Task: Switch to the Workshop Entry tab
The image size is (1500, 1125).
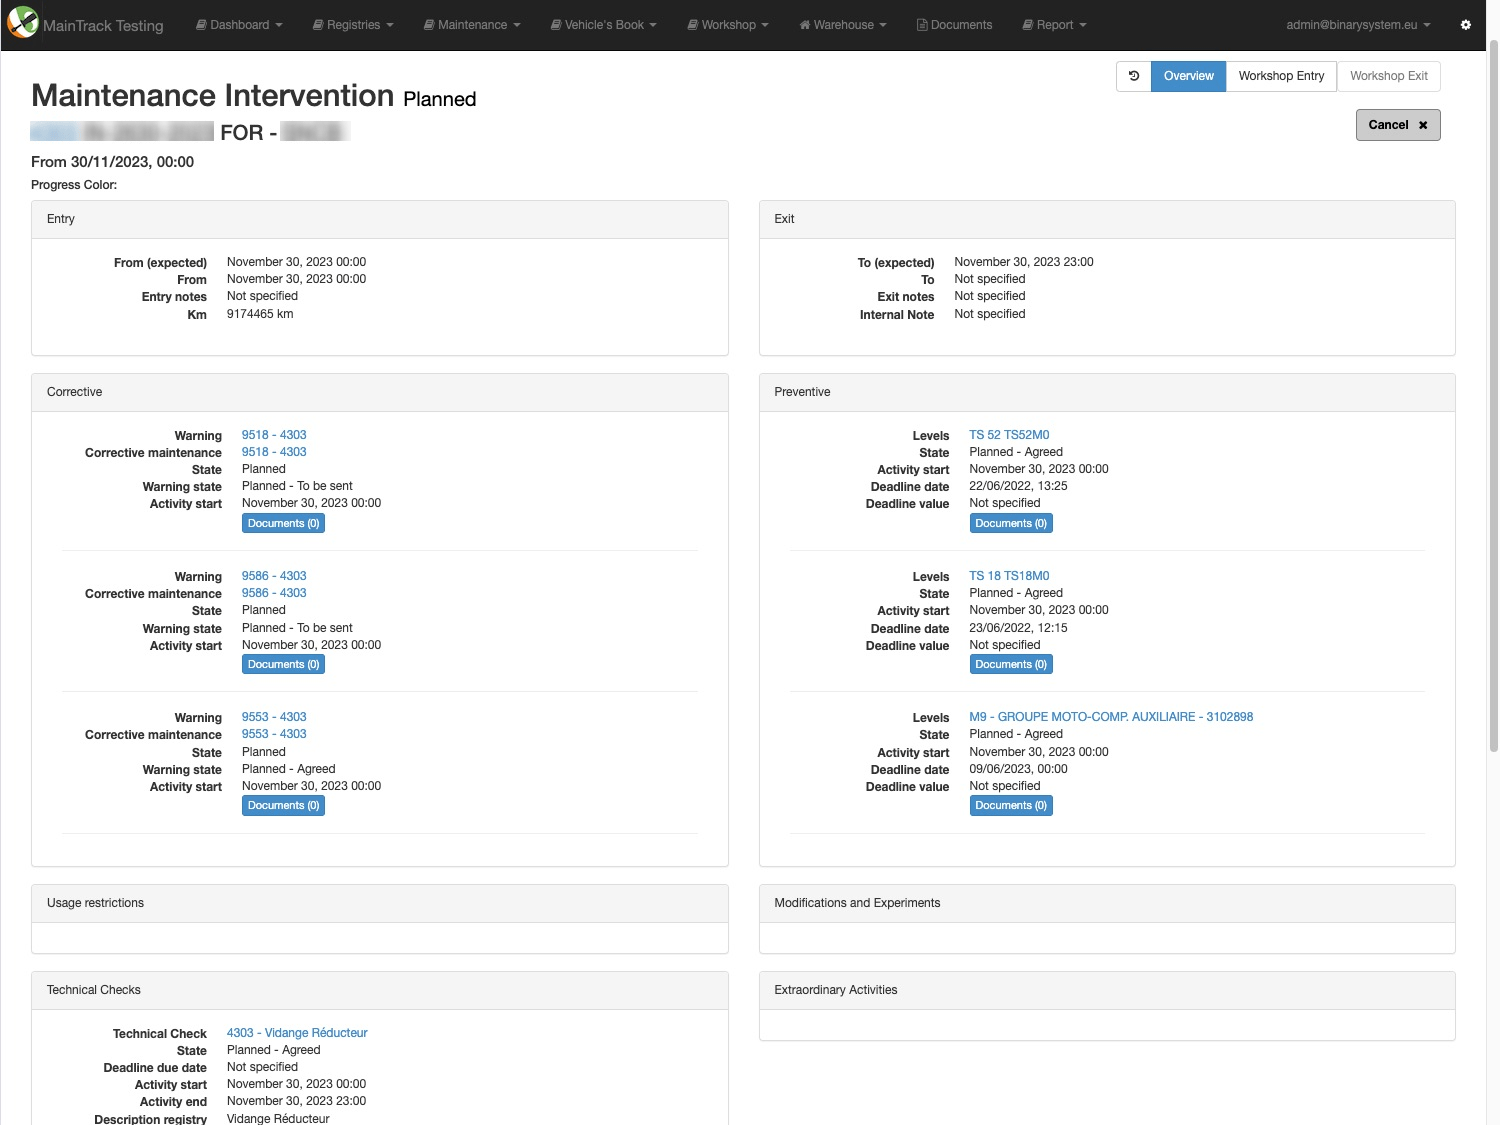Action: (1281, 76)
